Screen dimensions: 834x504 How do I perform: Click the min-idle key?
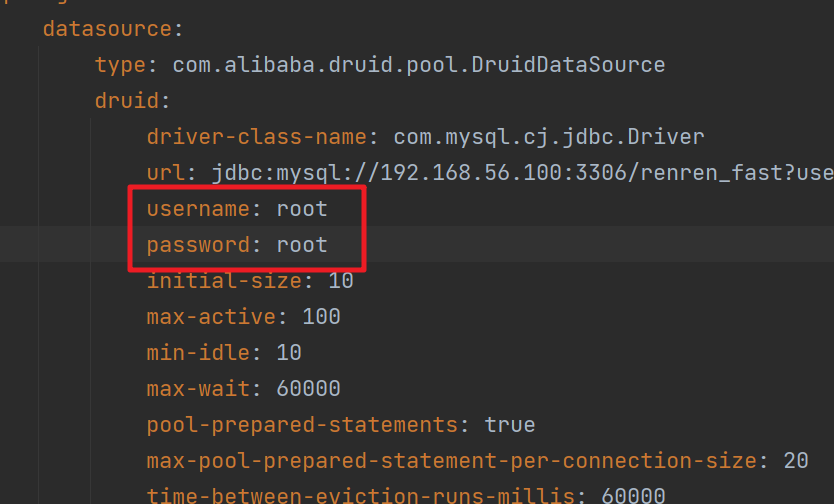click(198, 353)
